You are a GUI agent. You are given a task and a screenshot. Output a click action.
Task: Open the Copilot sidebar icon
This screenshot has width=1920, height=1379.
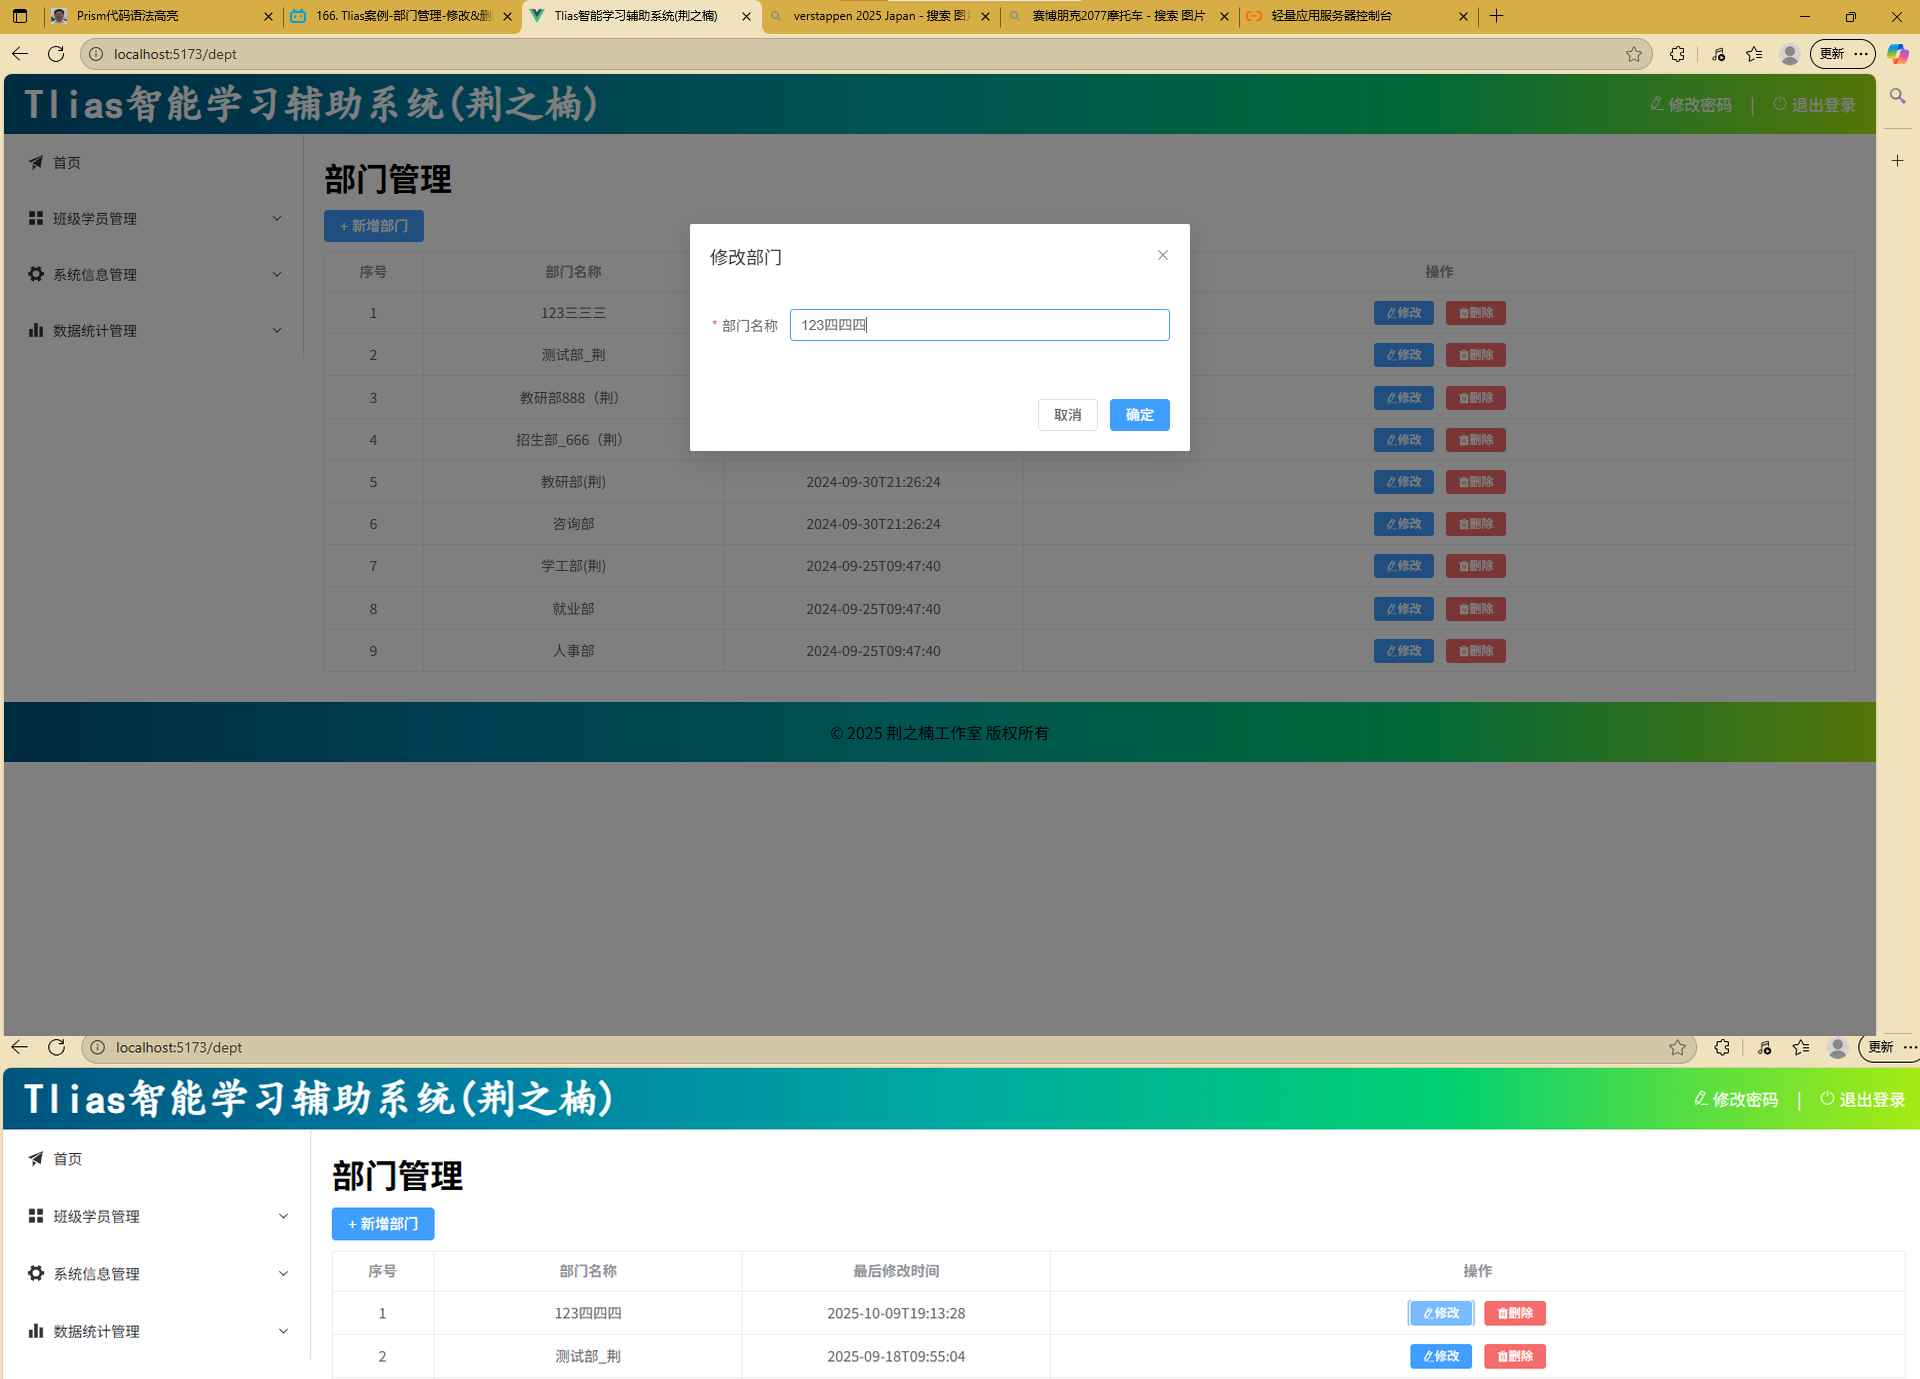pyautogui.click(x=1897, y=54)
